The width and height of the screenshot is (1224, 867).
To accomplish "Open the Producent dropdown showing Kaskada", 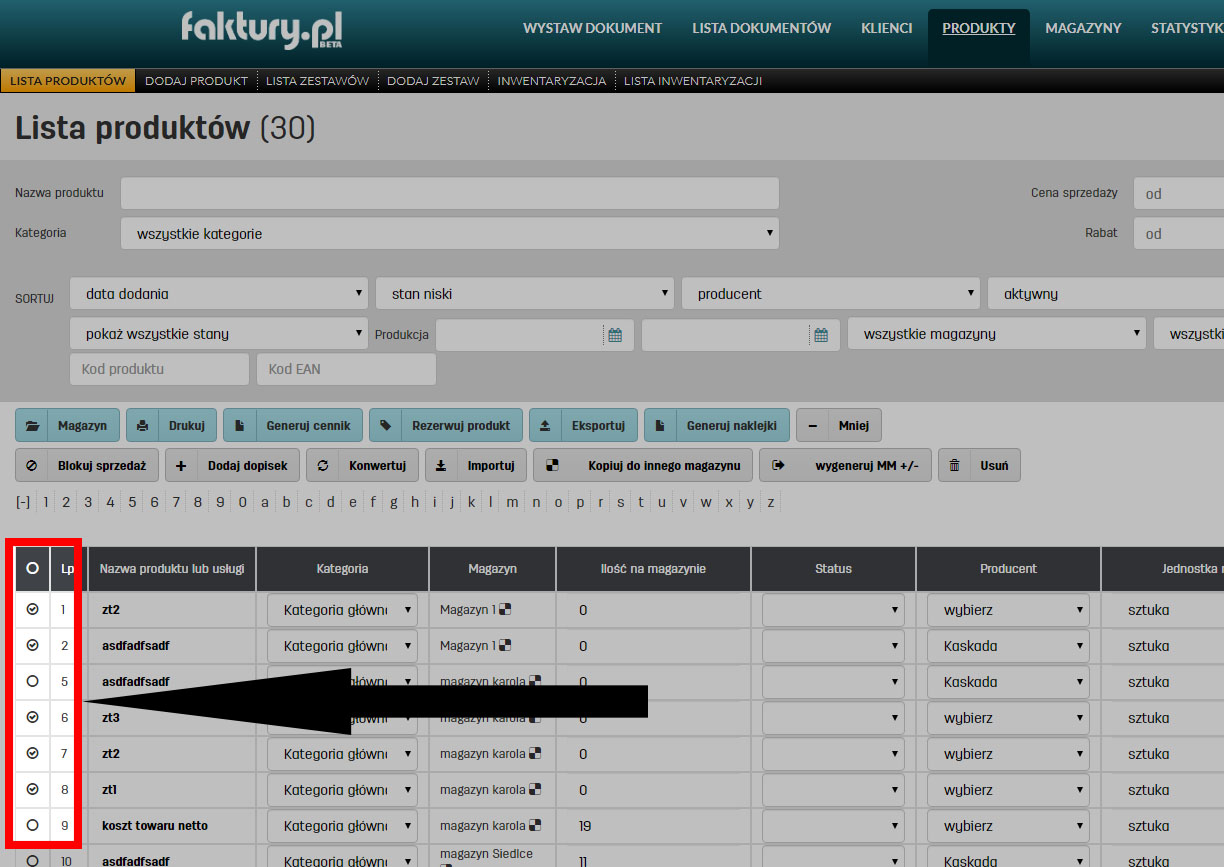I will pos(1007,645).
